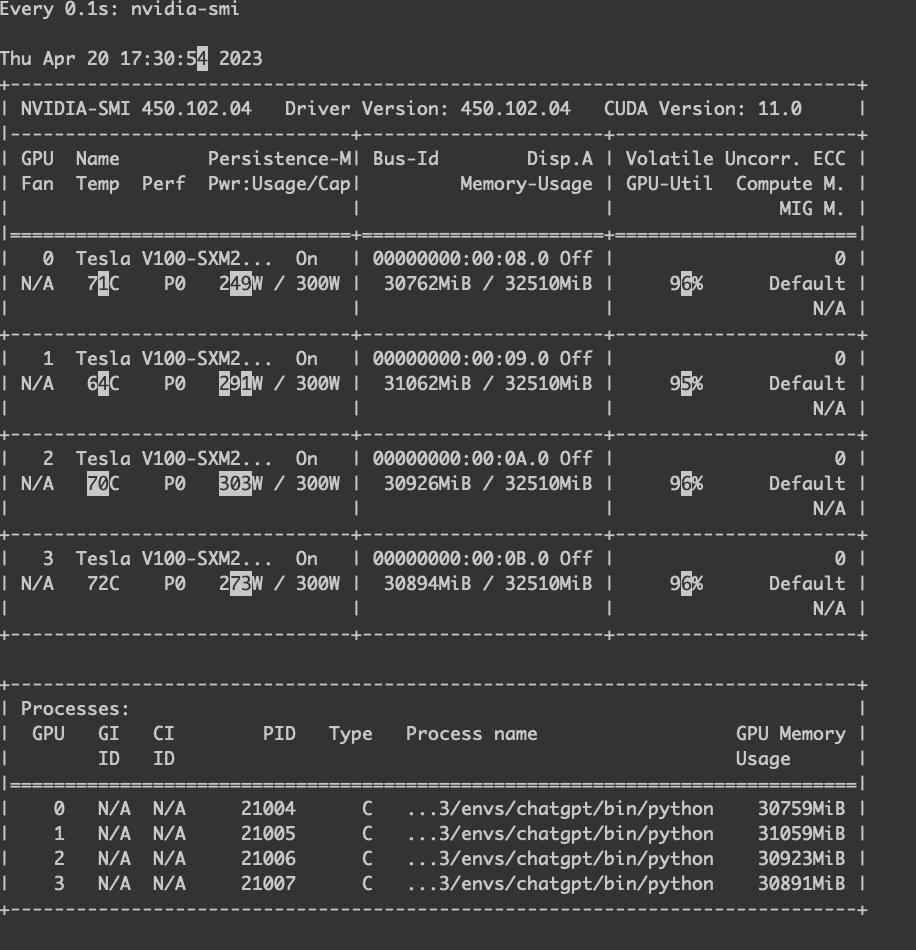Click the timestamp 'Thu Apr 20 17:30:54 2023'

pyautogui.click(x=131, y=59)
